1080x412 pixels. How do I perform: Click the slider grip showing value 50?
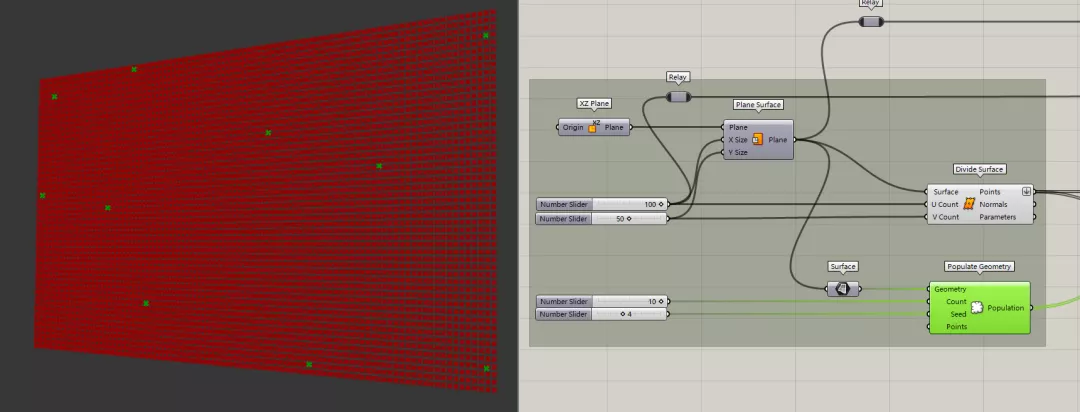(x=629, y=218)
